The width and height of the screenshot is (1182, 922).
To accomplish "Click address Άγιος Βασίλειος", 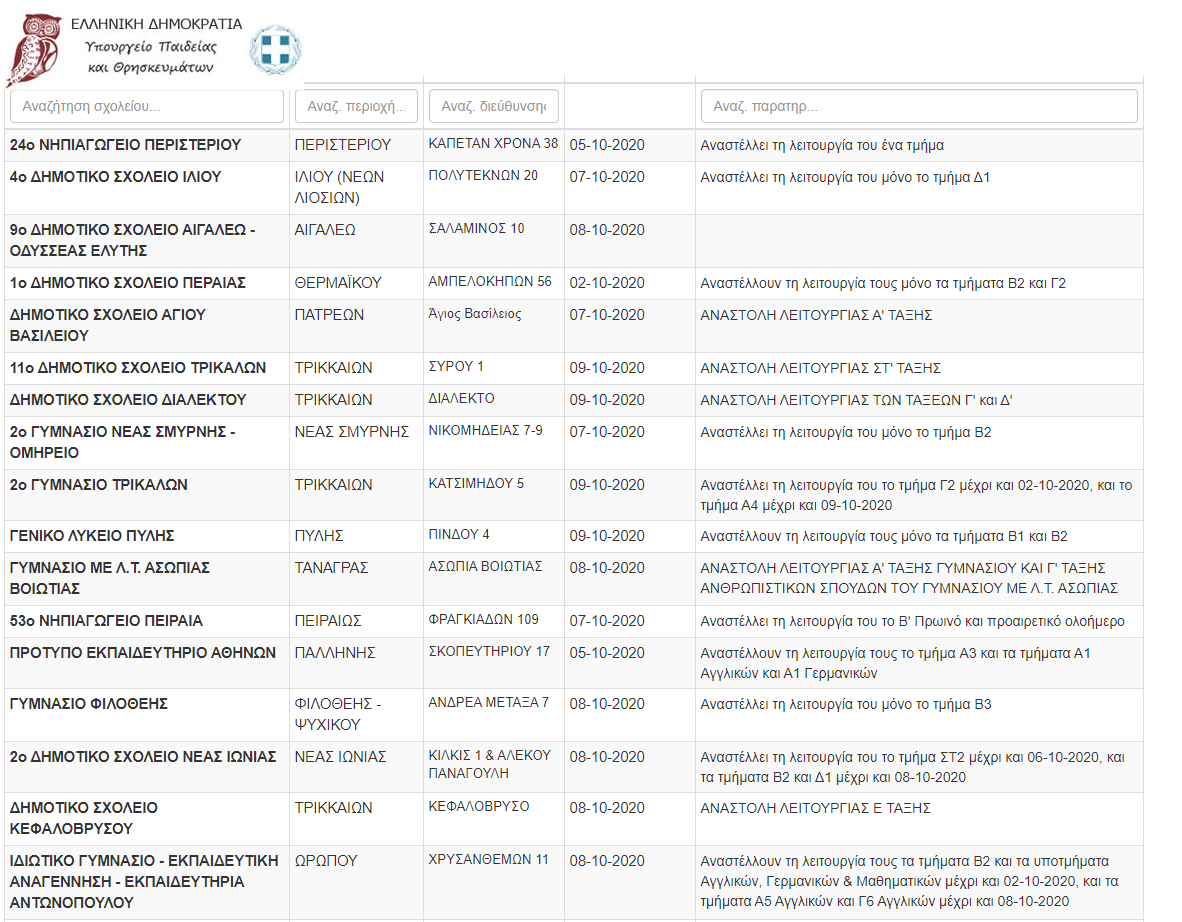I will coord(475,314).
